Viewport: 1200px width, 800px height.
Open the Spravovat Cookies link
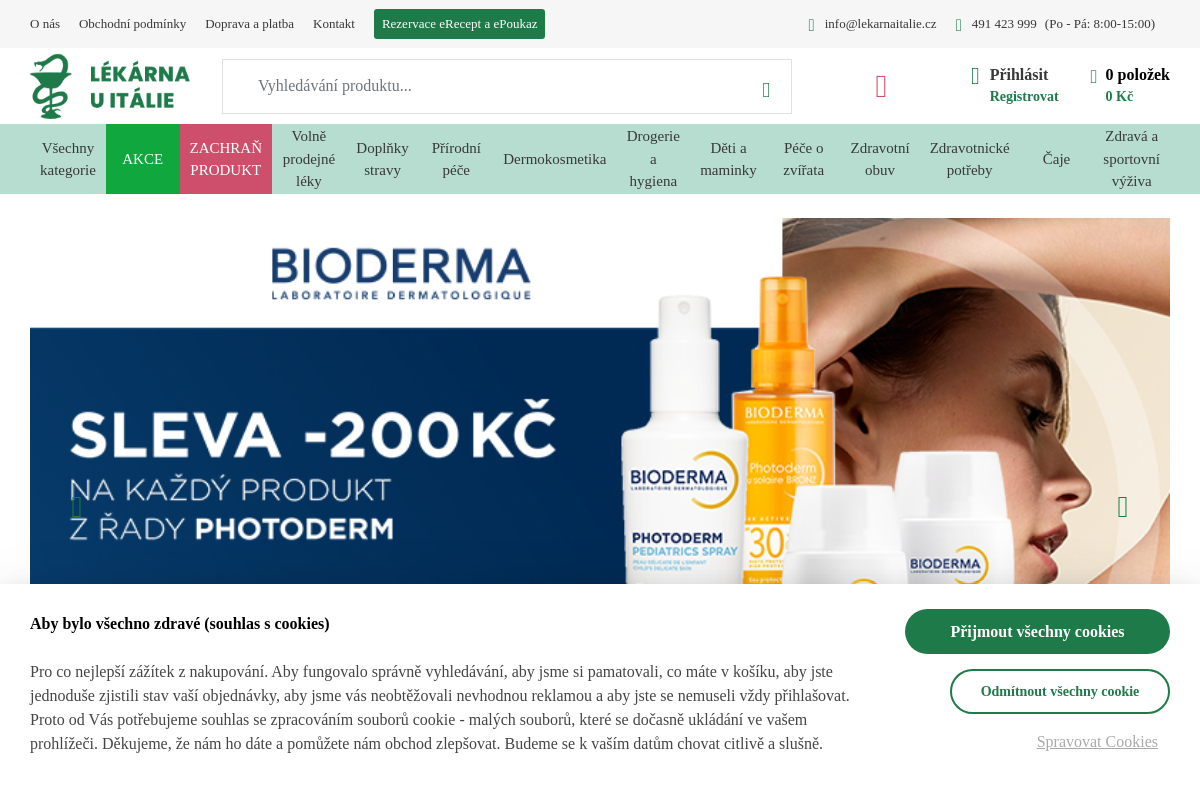[1097, 742]
